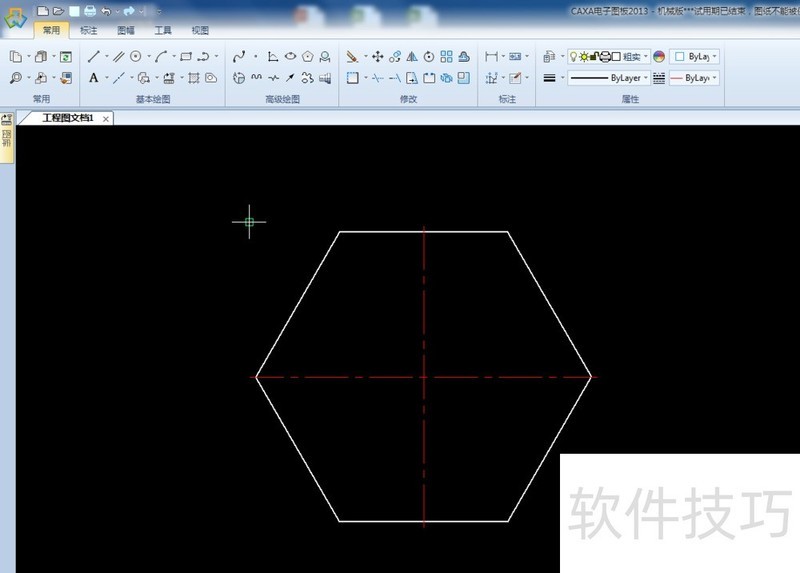800x573 pixels.
Task: Switch to the 标注 ribbon tab
Action: coord(89,30)
